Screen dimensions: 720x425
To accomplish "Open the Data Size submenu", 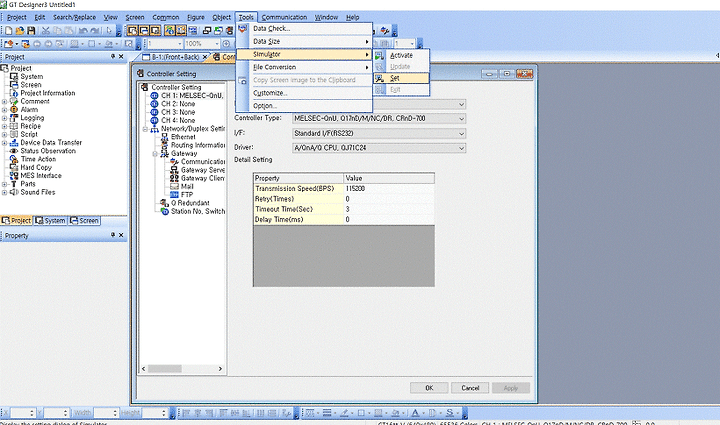I will 304,41.
